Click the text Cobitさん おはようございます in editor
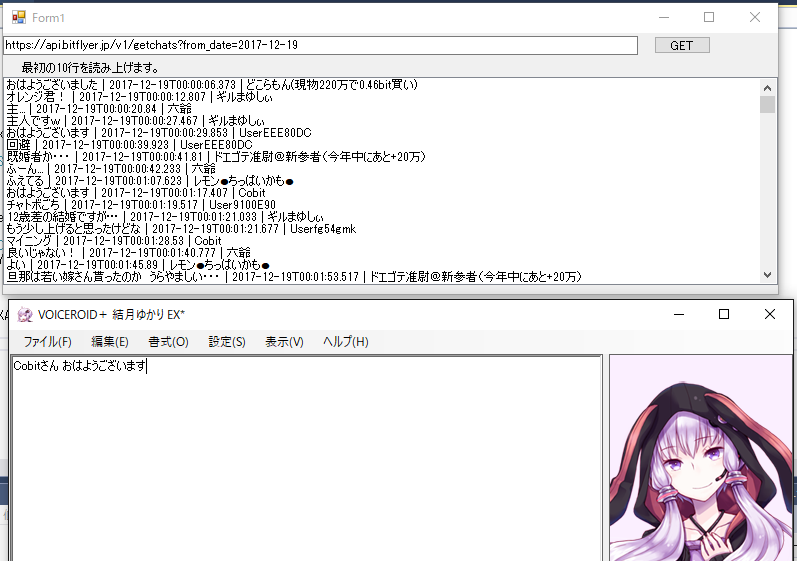The image size is (797, 561). [79, 366]
